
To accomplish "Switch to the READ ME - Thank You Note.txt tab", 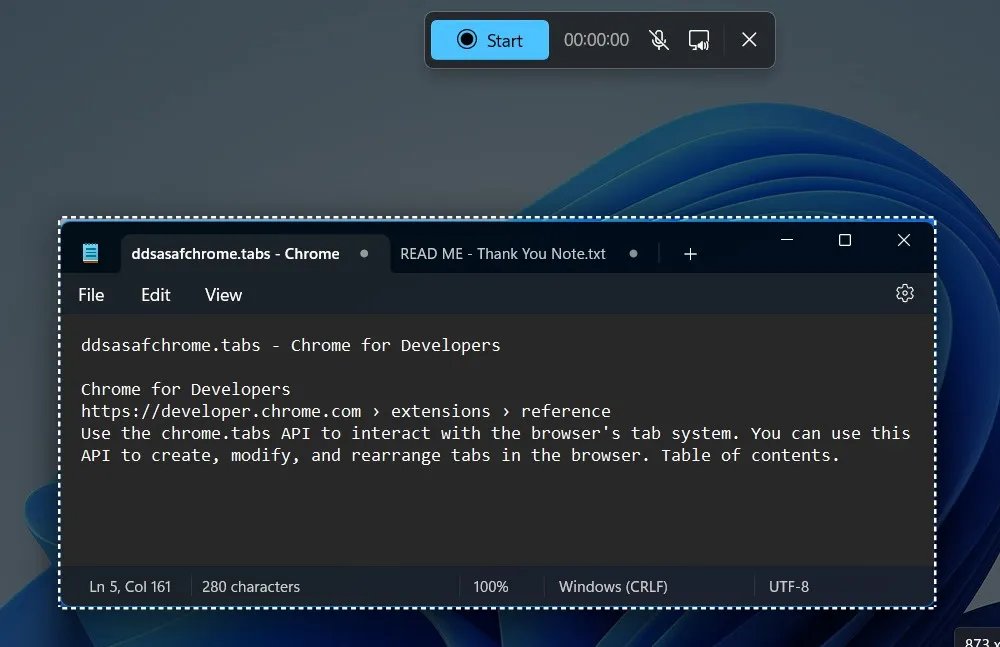I will [x=502, y=254].
